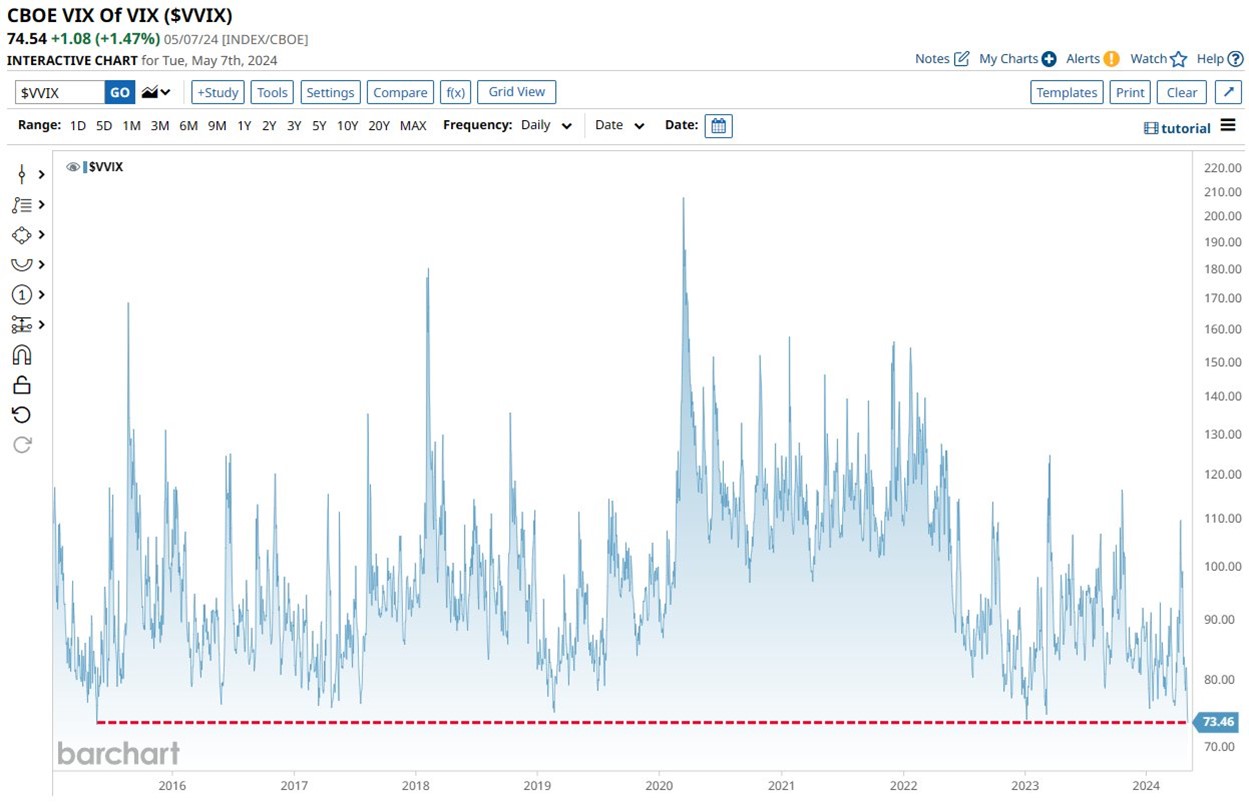Image resolution: width=1249 pixels, height=803 pixels.
Task: Select the crosshair line drawing tool
Action: (22, 174)
